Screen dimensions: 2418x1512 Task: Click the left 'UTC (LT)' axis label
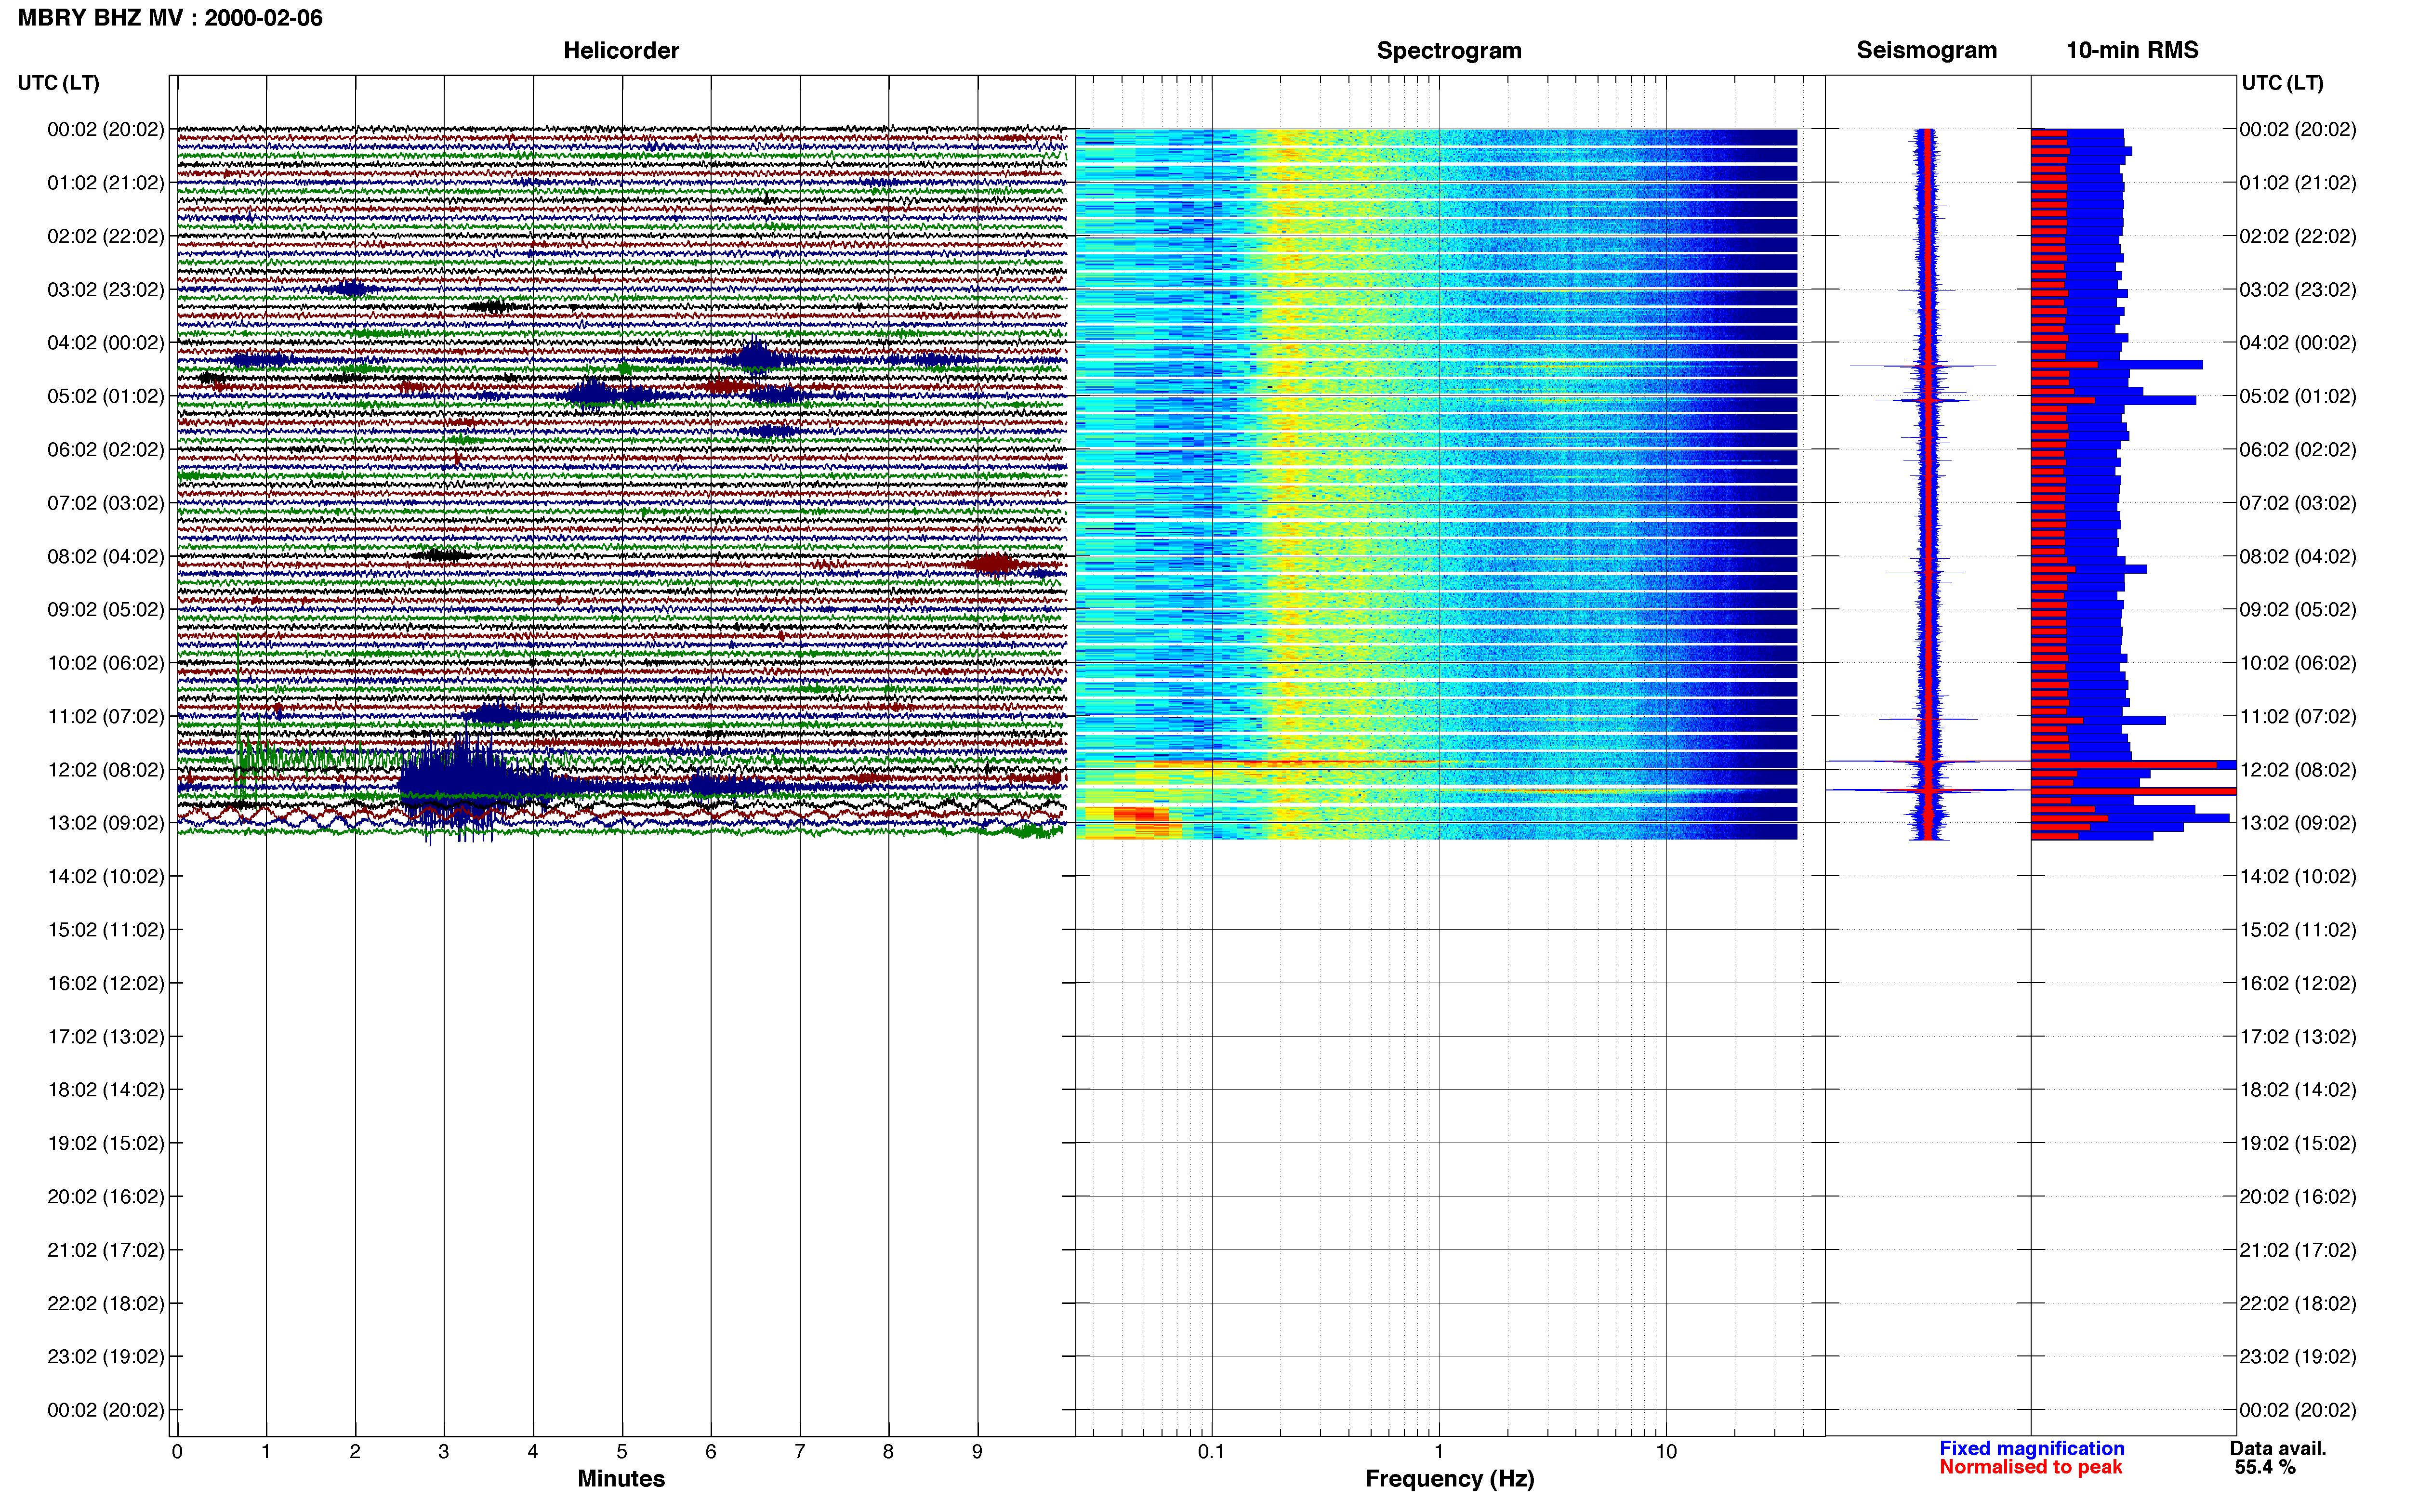pos(58,83)
